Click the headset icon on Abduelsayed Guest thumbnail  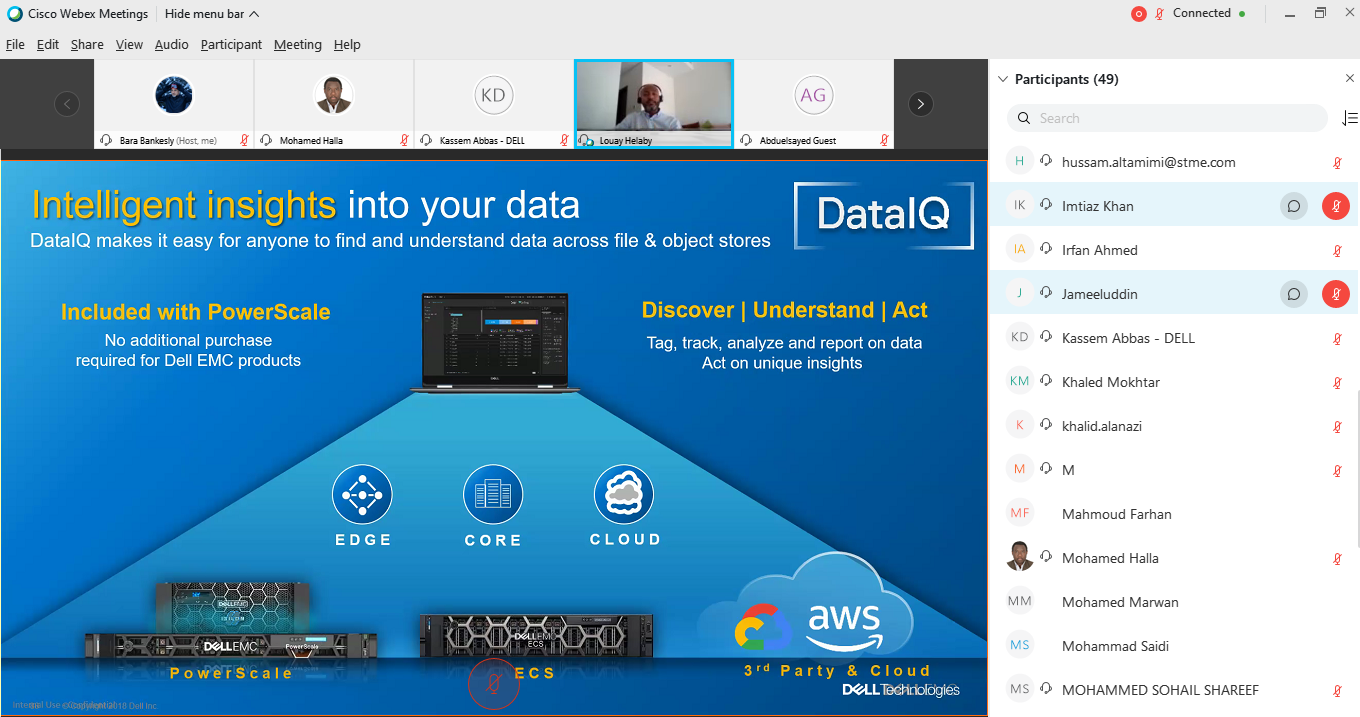746,141
